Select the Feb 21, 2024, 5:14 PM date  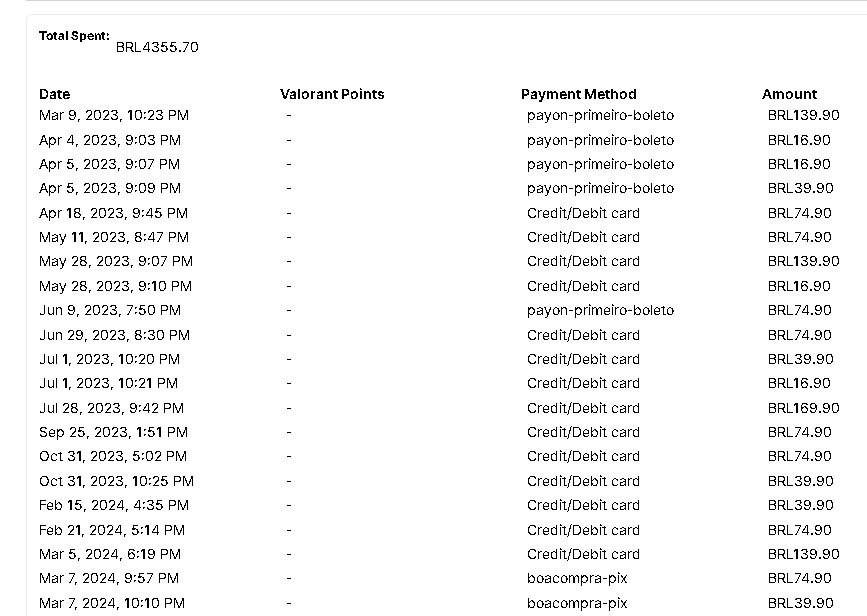coord(112,530)
